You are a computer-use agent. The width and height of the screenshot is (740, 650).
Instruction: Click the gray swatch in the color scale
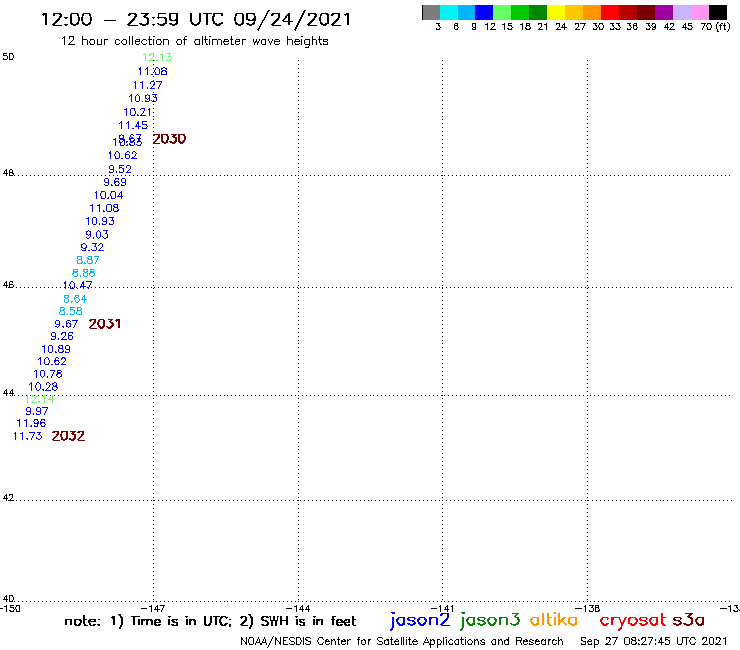click(x=431, y=12)
